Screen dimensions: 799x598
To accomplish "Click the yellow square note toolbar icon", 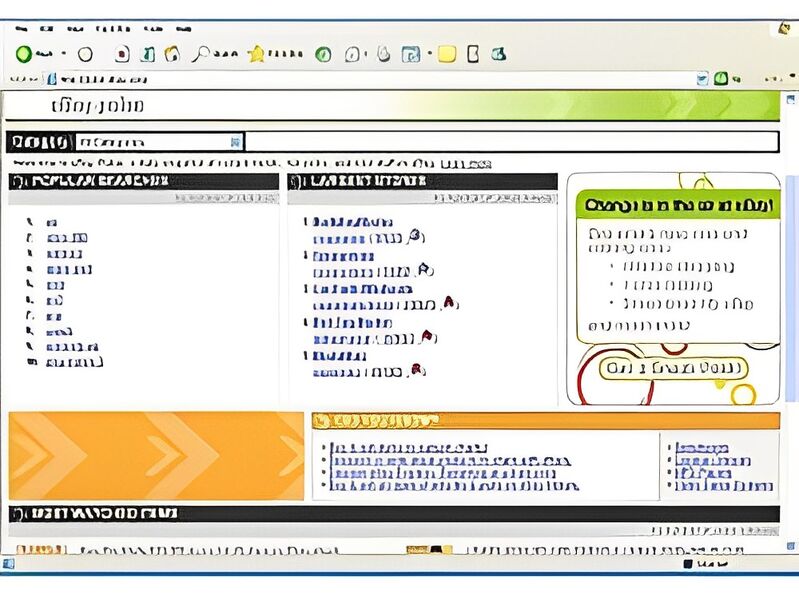I will tap(447, 54).
